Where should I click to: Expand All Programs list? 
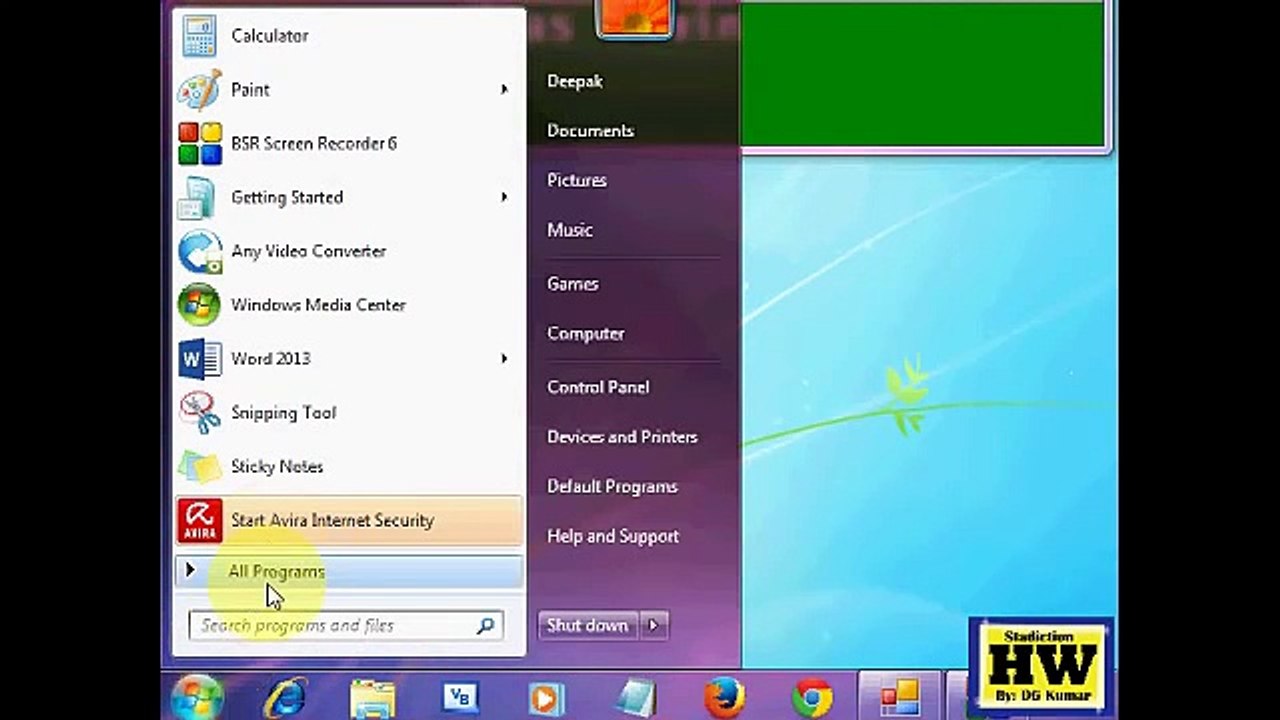coord(348,572)
